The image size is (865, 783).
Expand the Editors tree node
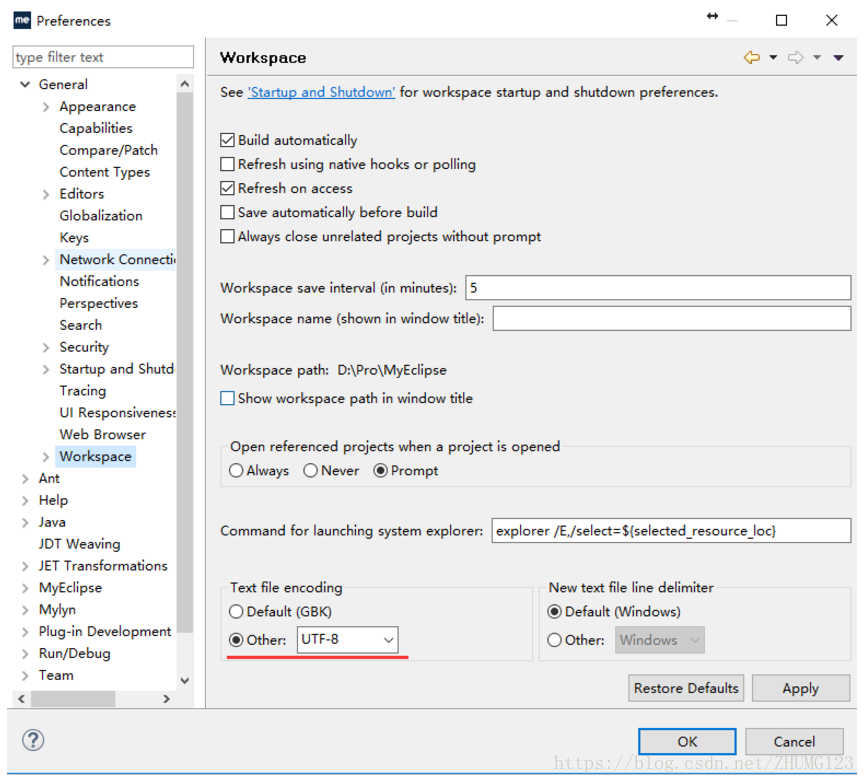tap(46, 194)
